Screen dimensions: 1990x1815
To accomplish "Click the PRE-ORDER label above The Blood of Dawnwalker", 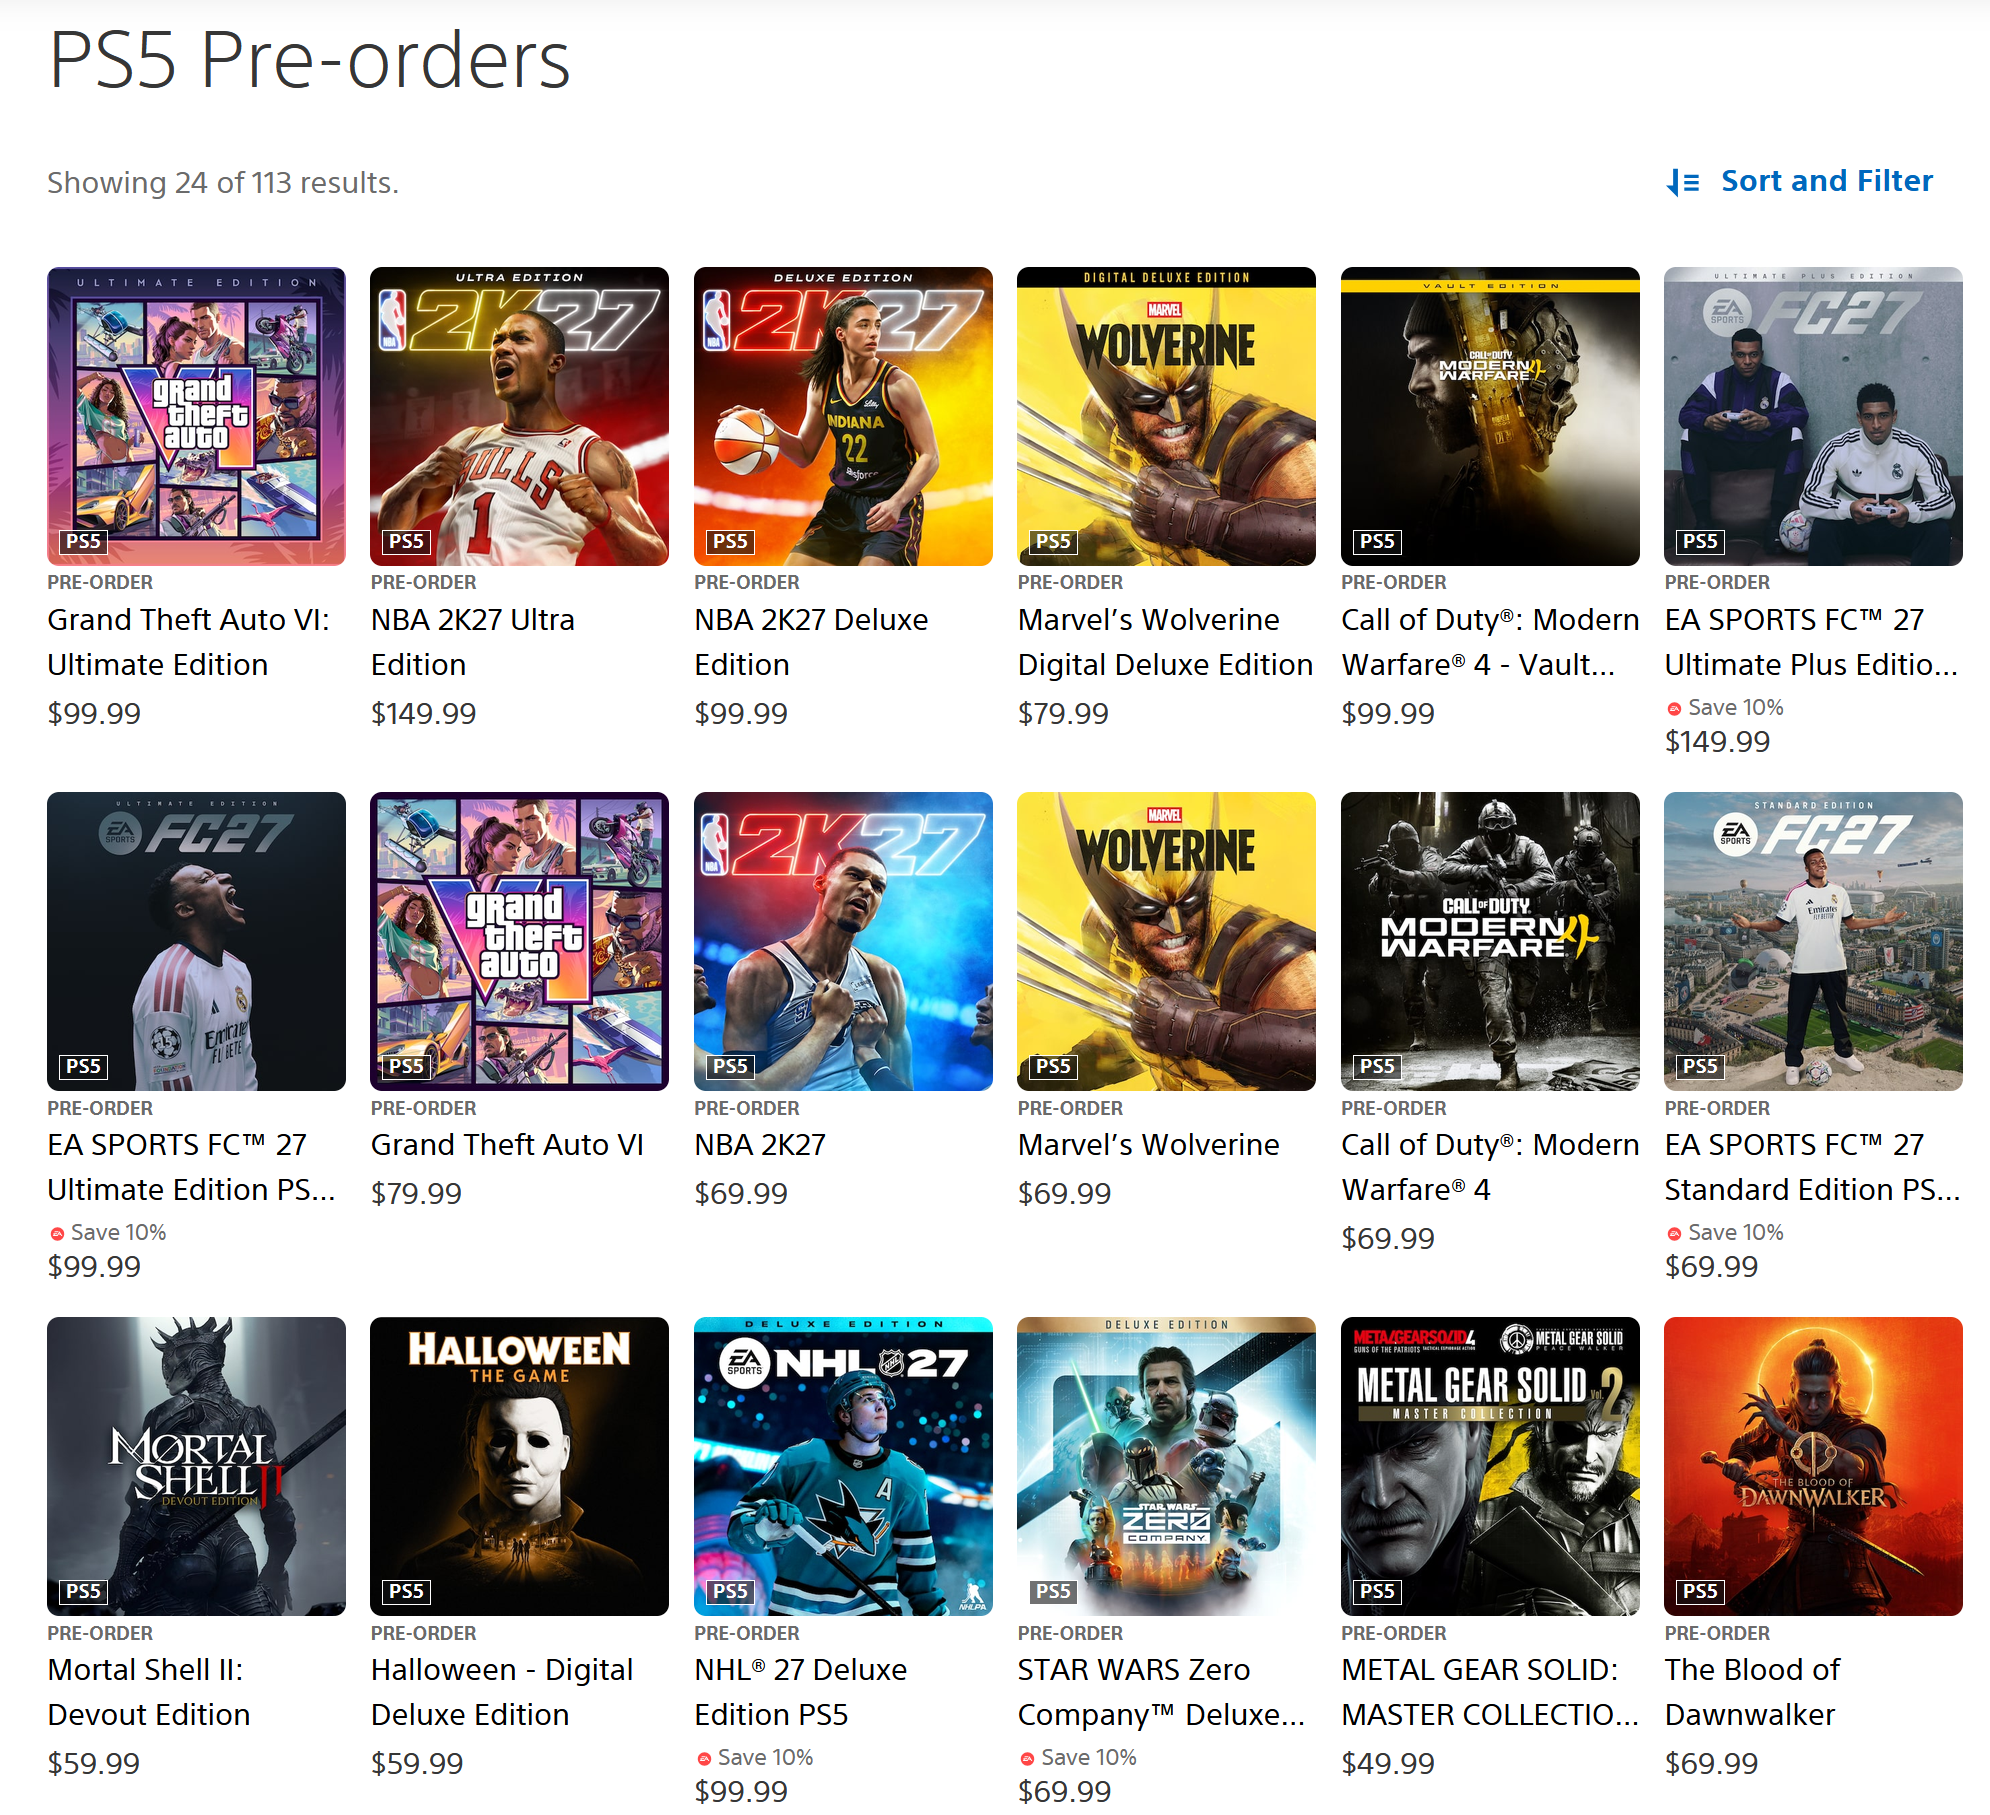I will tap(1717, 1633).
